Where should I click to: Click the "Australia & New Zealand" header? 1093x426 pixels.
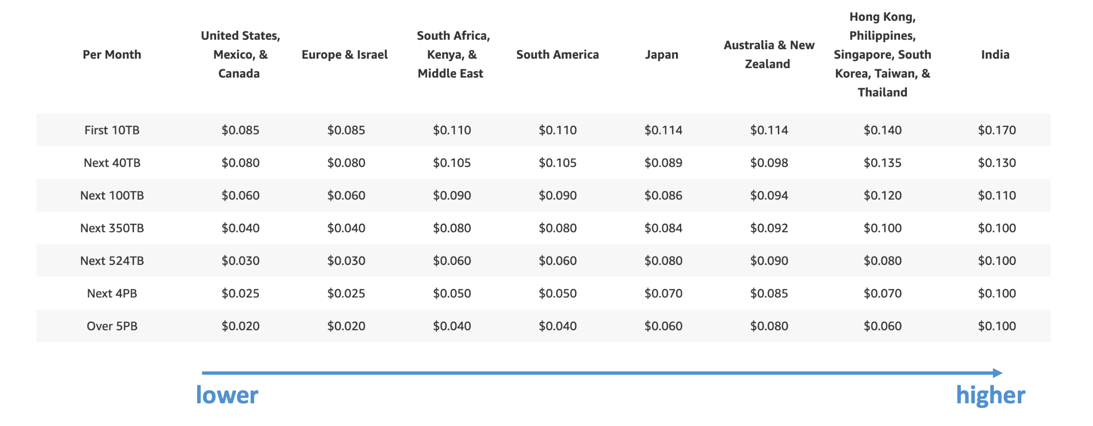tap(769, 55)
